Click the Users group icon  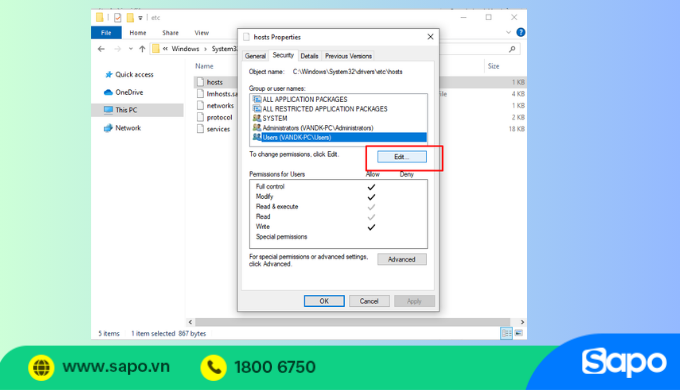(x=257, y=137)
